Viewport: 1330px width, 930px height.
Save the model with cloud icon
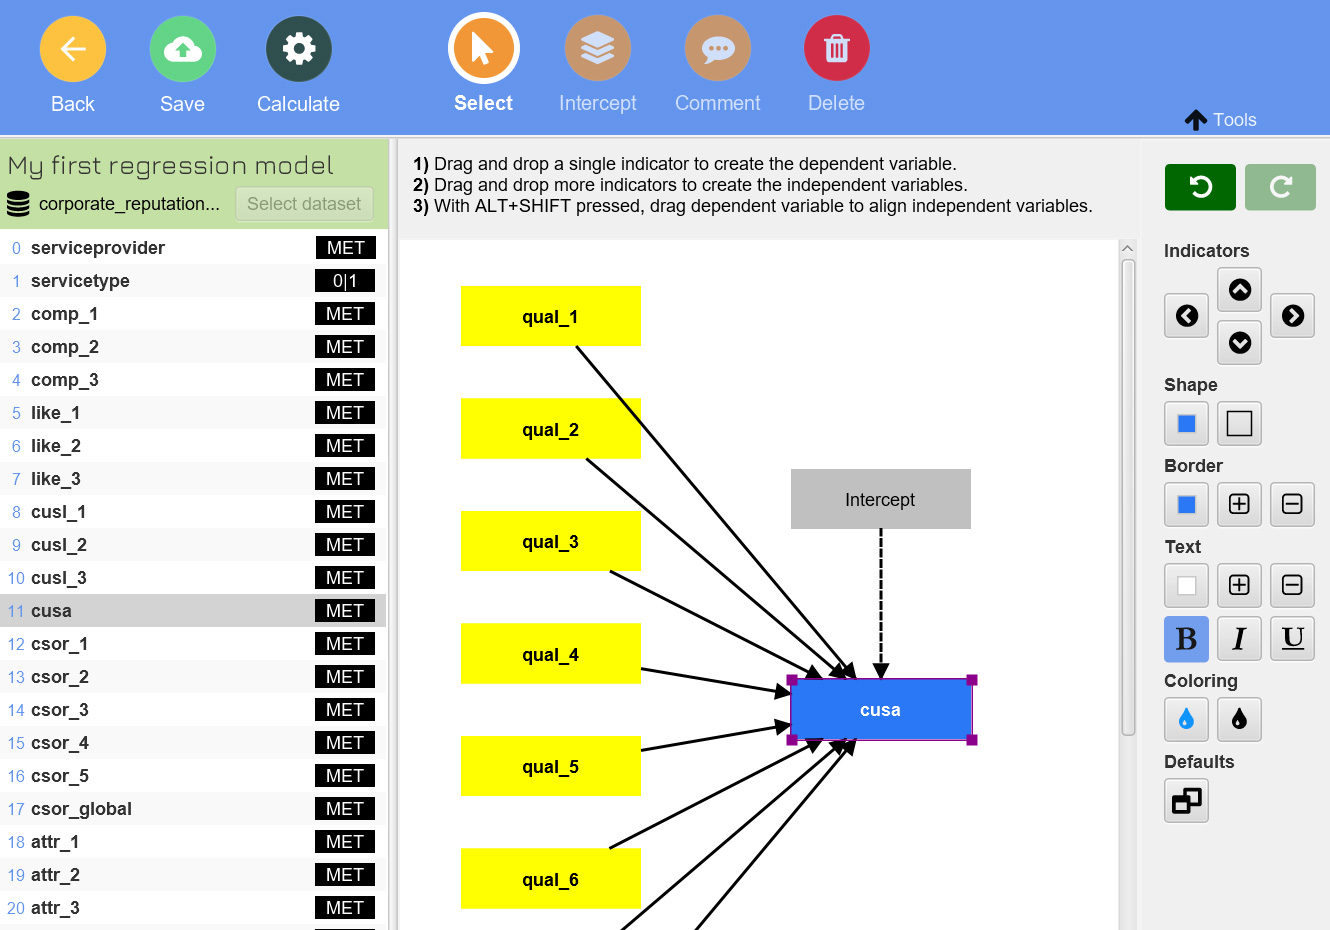182,49
